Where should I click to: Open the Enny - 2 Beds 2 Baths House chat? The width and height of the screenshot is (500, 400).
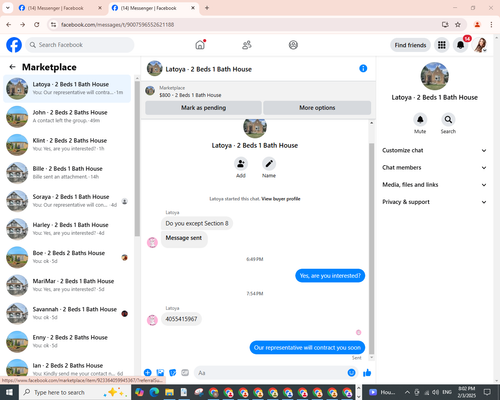point(67,341)
